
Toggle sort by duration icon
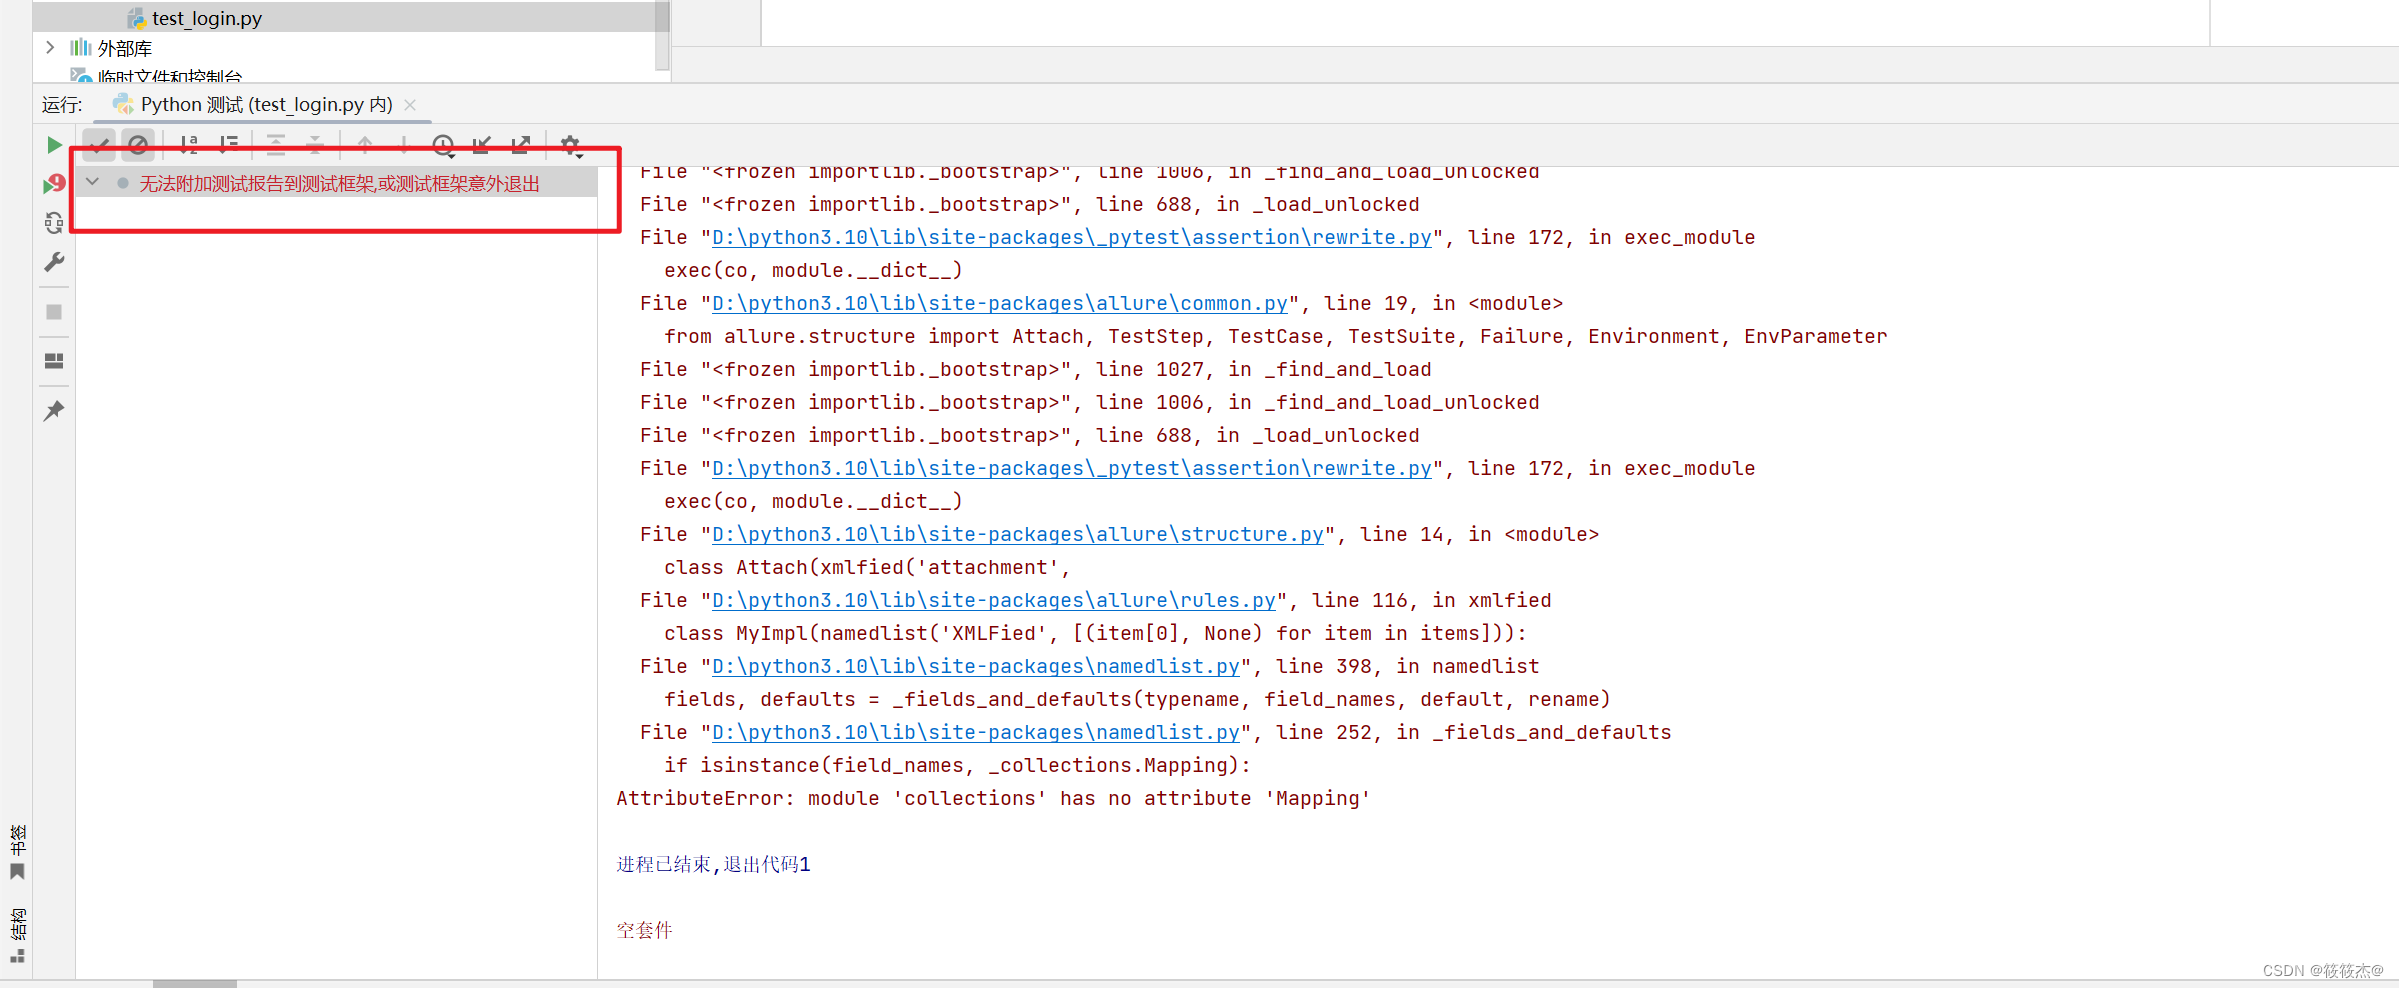click(x=229, y=146)
